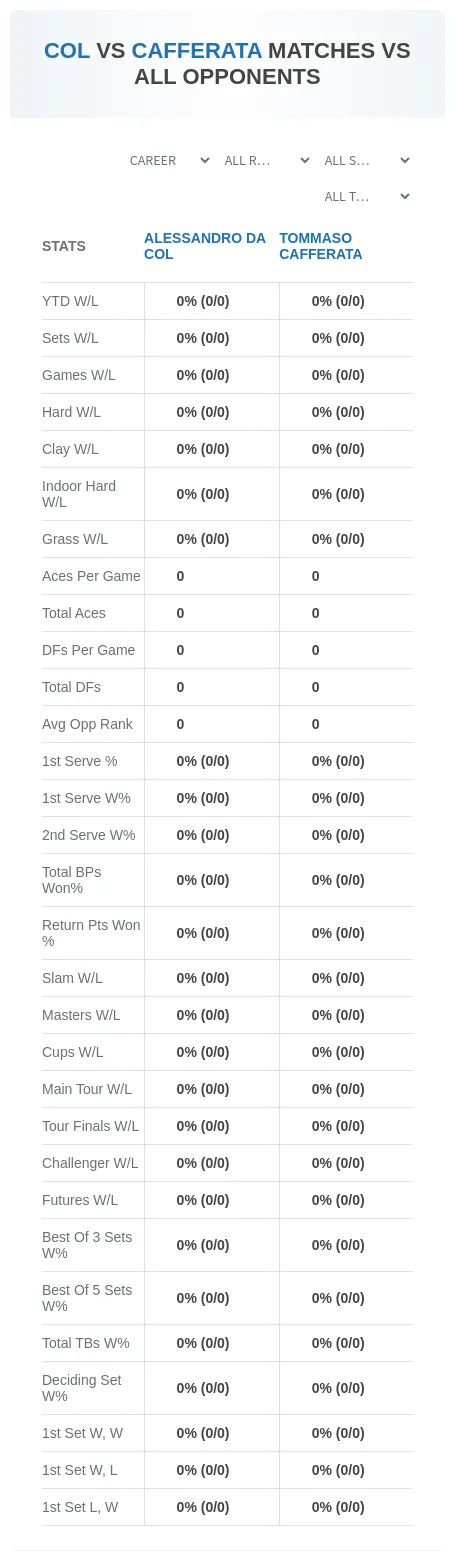Open Alessandro Da Col player profile

205,246
